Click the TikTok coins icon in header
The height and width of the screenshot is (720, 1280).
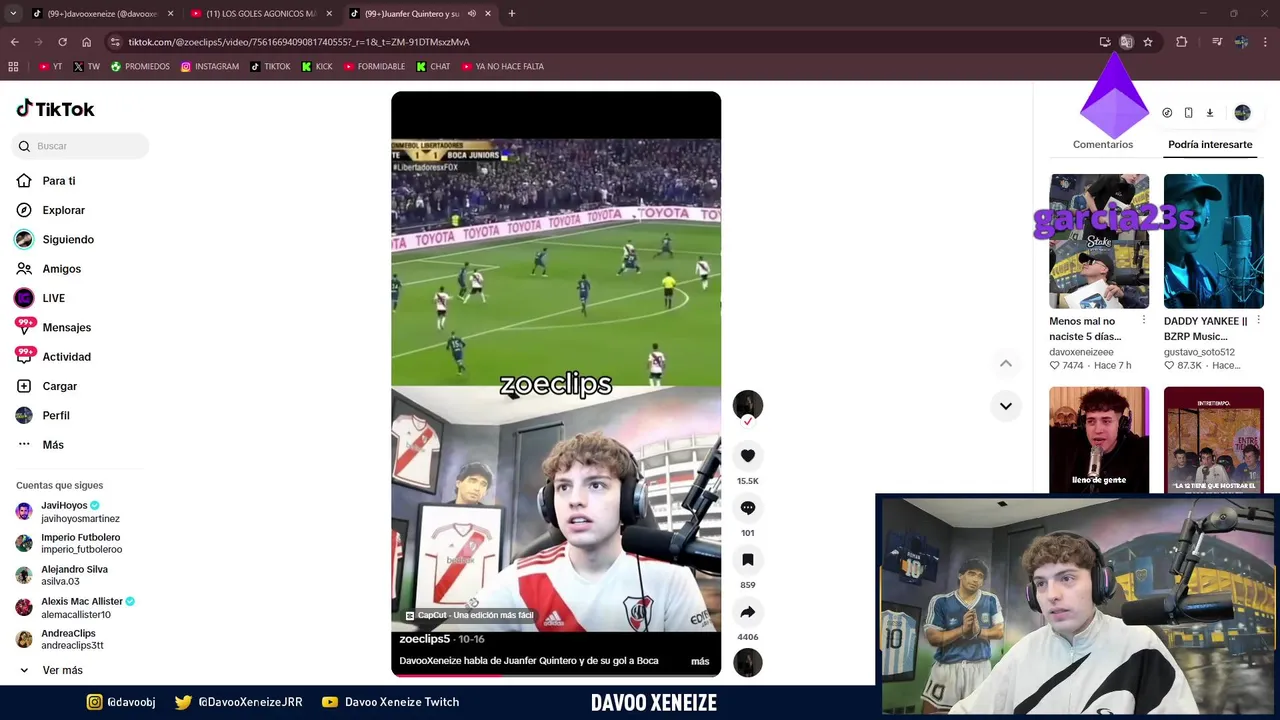1167,113
